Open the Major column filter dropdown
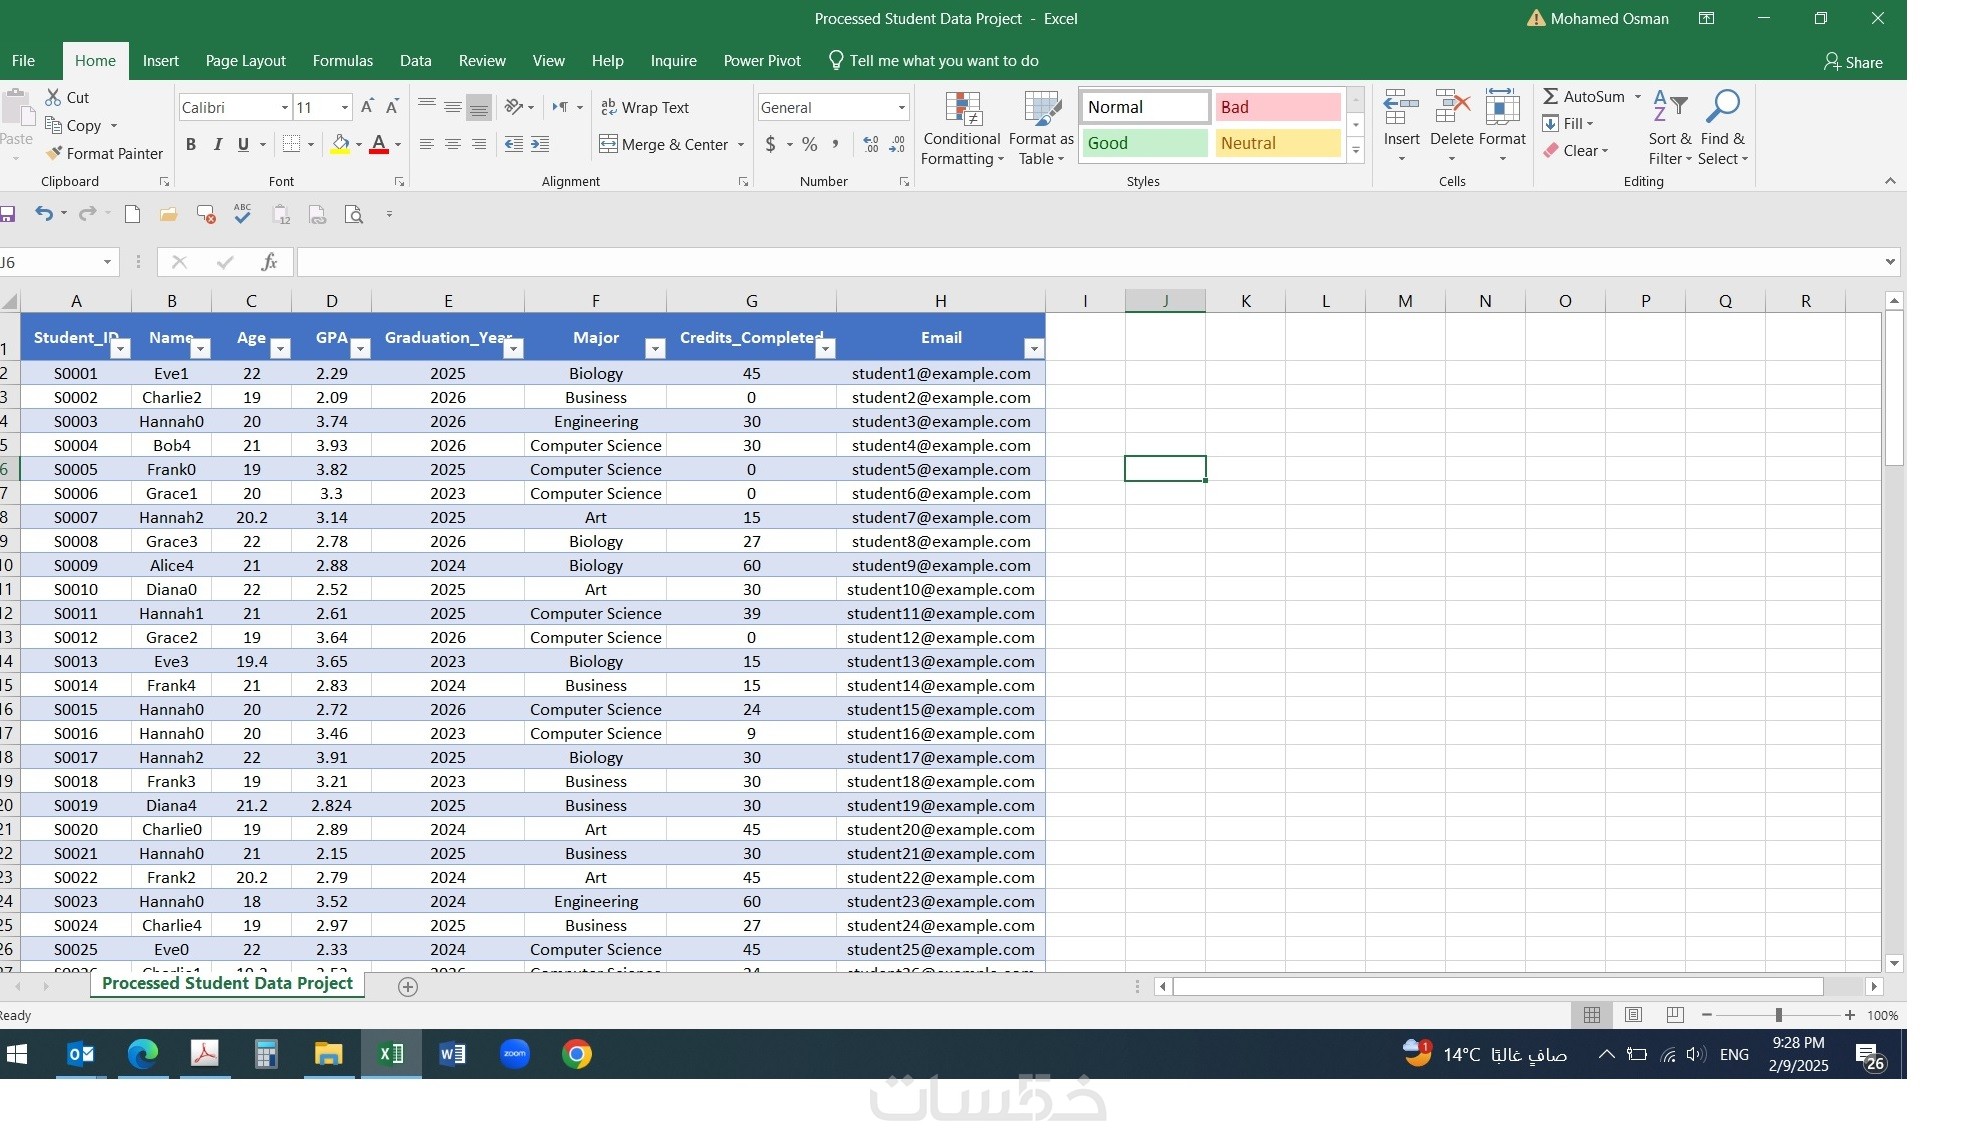The width and height of the screenshot is (1977, 1145). point(655,348)
